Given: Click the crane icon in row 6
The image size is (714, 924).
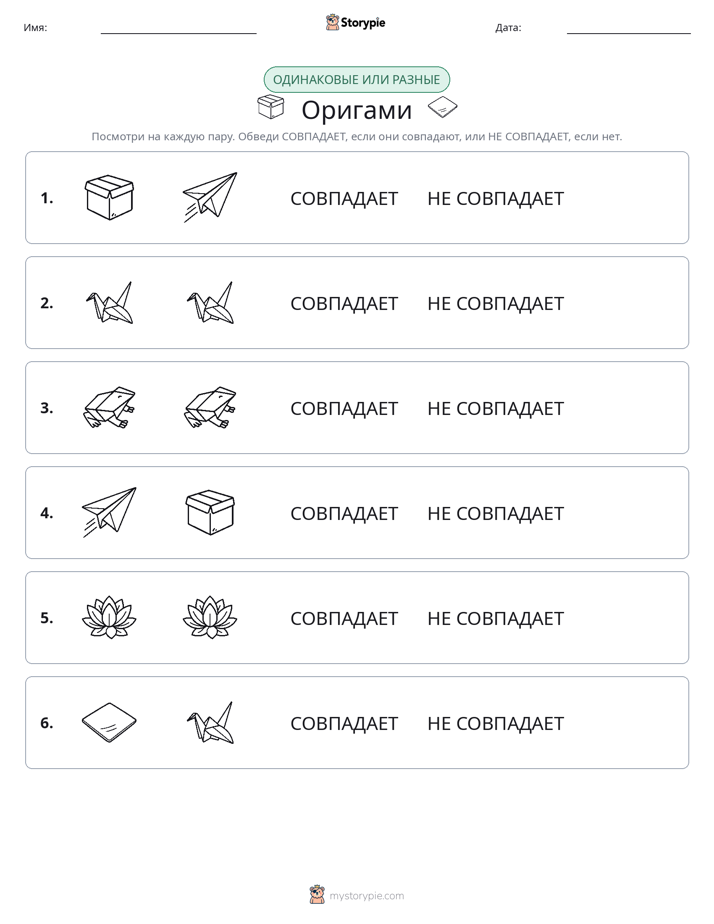Looking at the screenshot, I should pyautogui.click(x=210, y=722).
